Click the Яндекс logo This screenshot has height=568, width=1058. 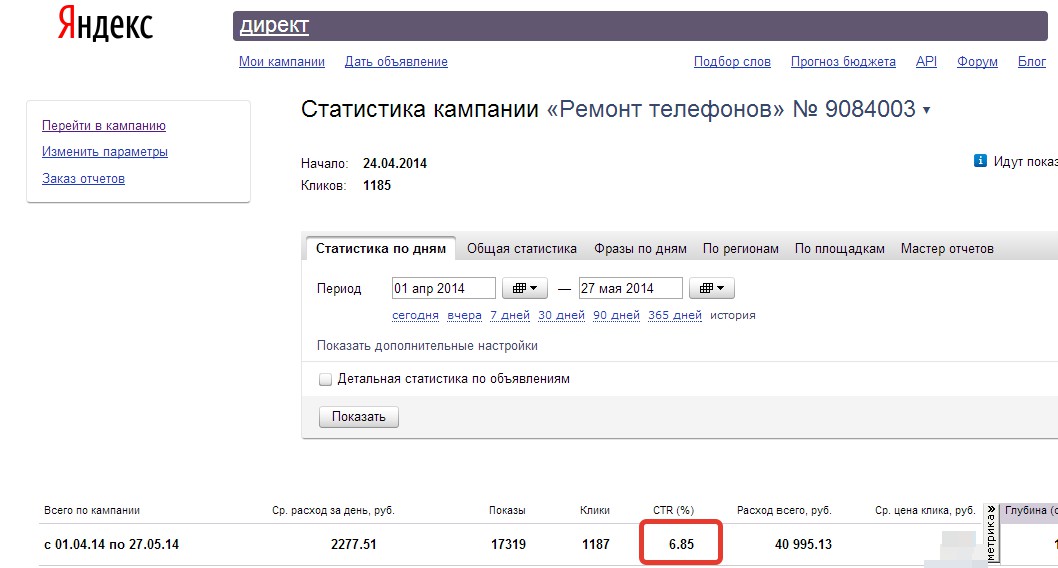coord(105,24)
